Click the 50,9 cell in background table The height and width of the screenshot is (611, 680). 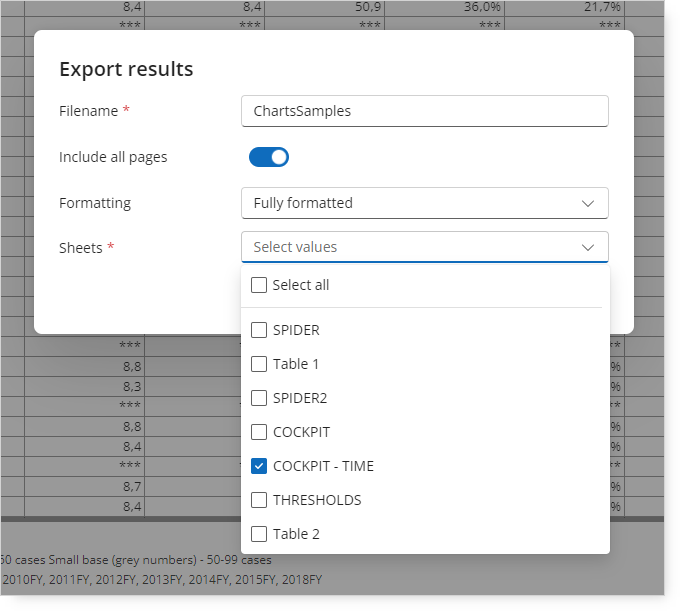pos(324,7)
